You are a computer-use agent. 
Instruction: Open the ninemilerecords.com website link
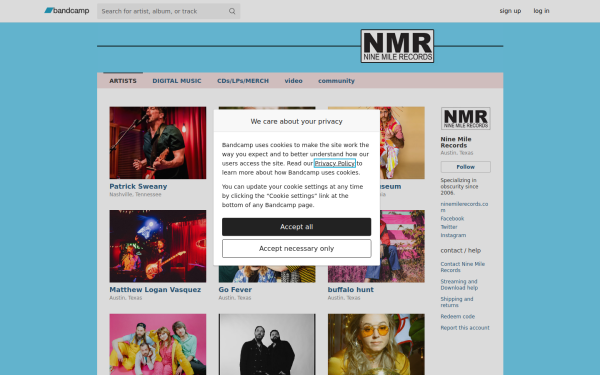point(464,207)
